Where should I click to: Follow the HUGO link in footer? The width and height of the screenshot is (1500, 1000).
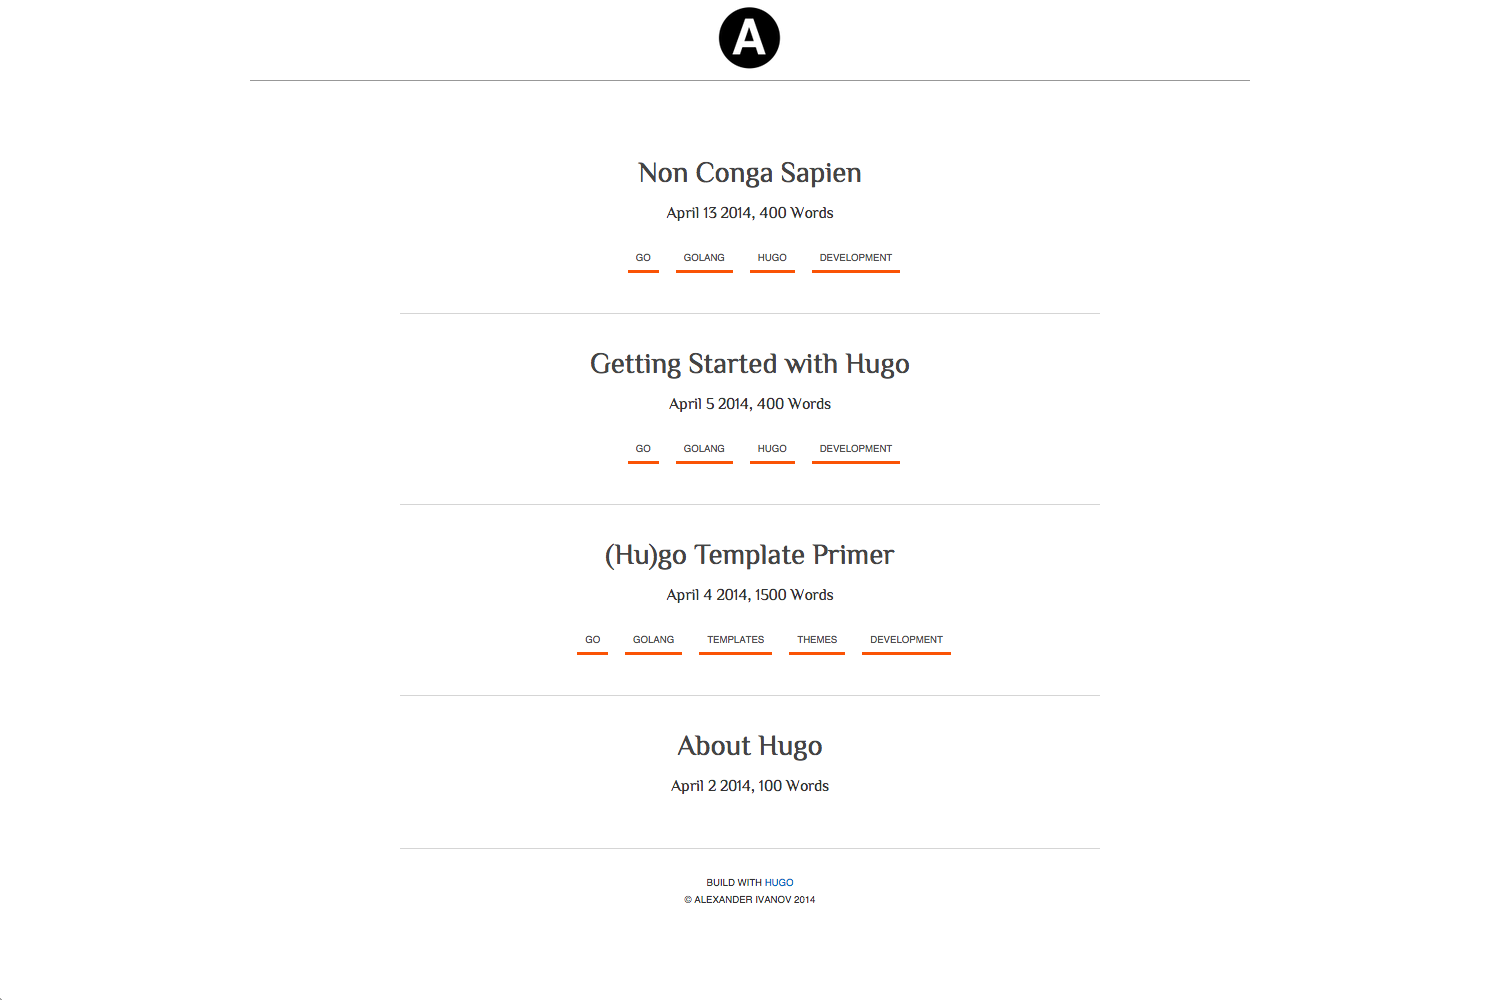(779, 883)
